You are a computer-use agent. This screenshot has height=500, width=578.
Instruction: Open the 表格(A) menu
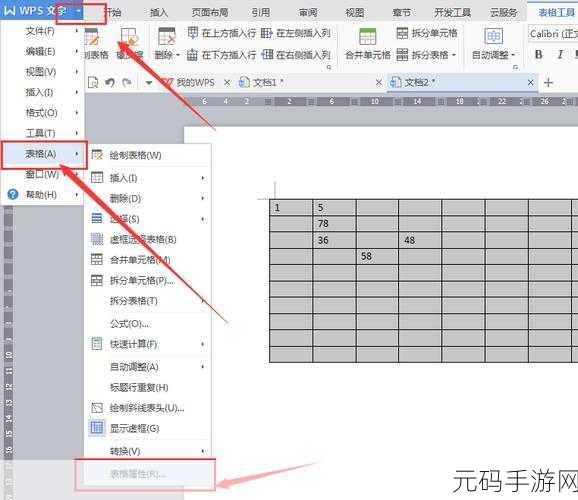pos(43,154)
